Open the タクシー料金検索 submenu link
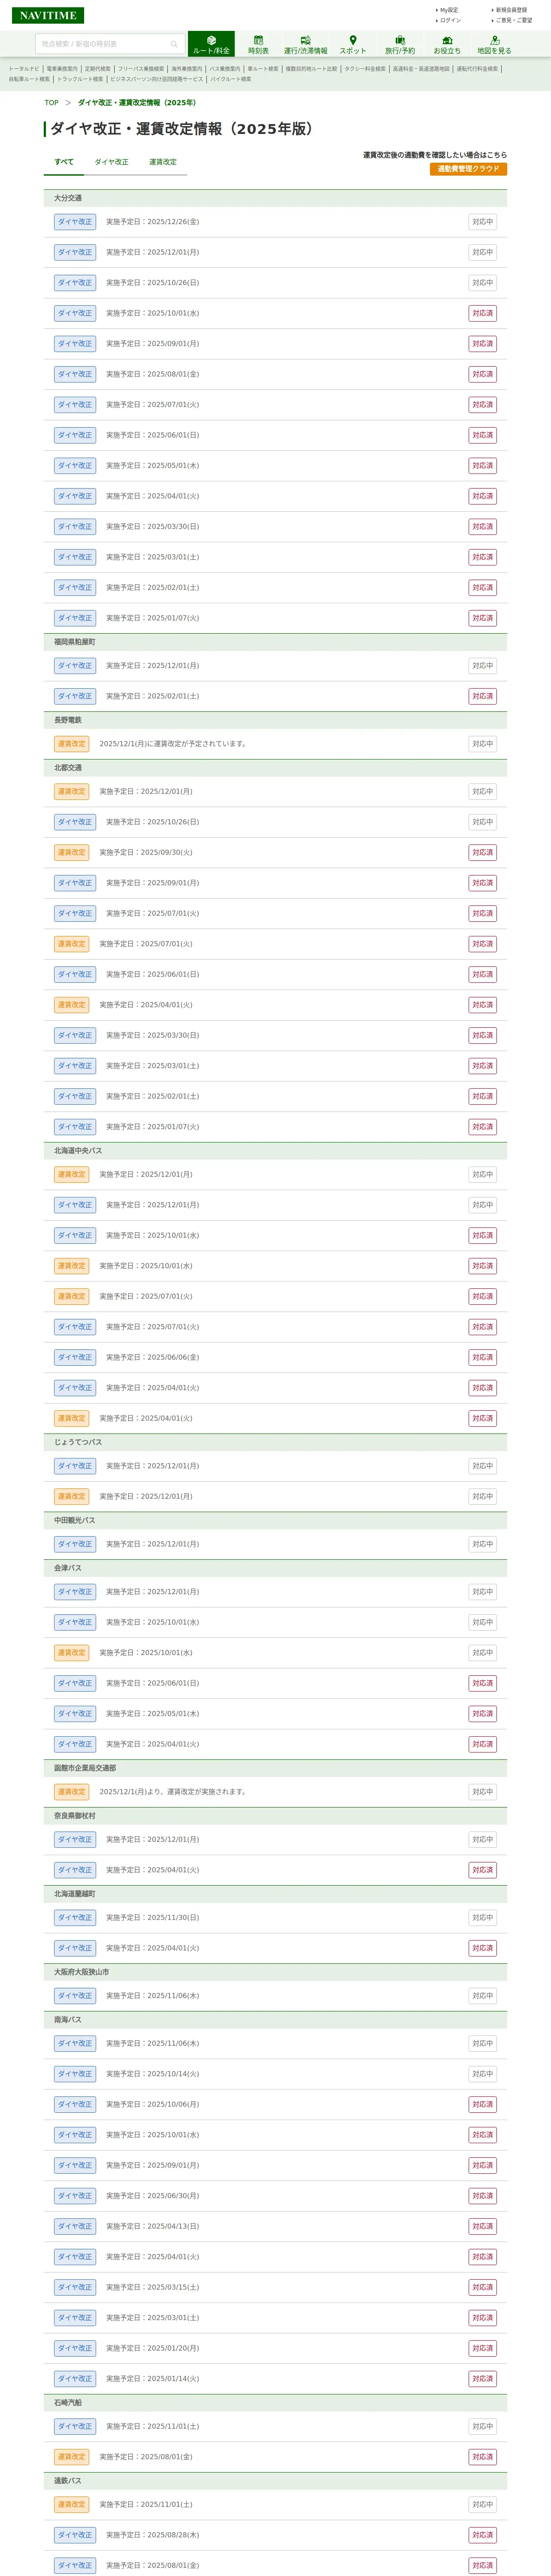 click(365, 69)
